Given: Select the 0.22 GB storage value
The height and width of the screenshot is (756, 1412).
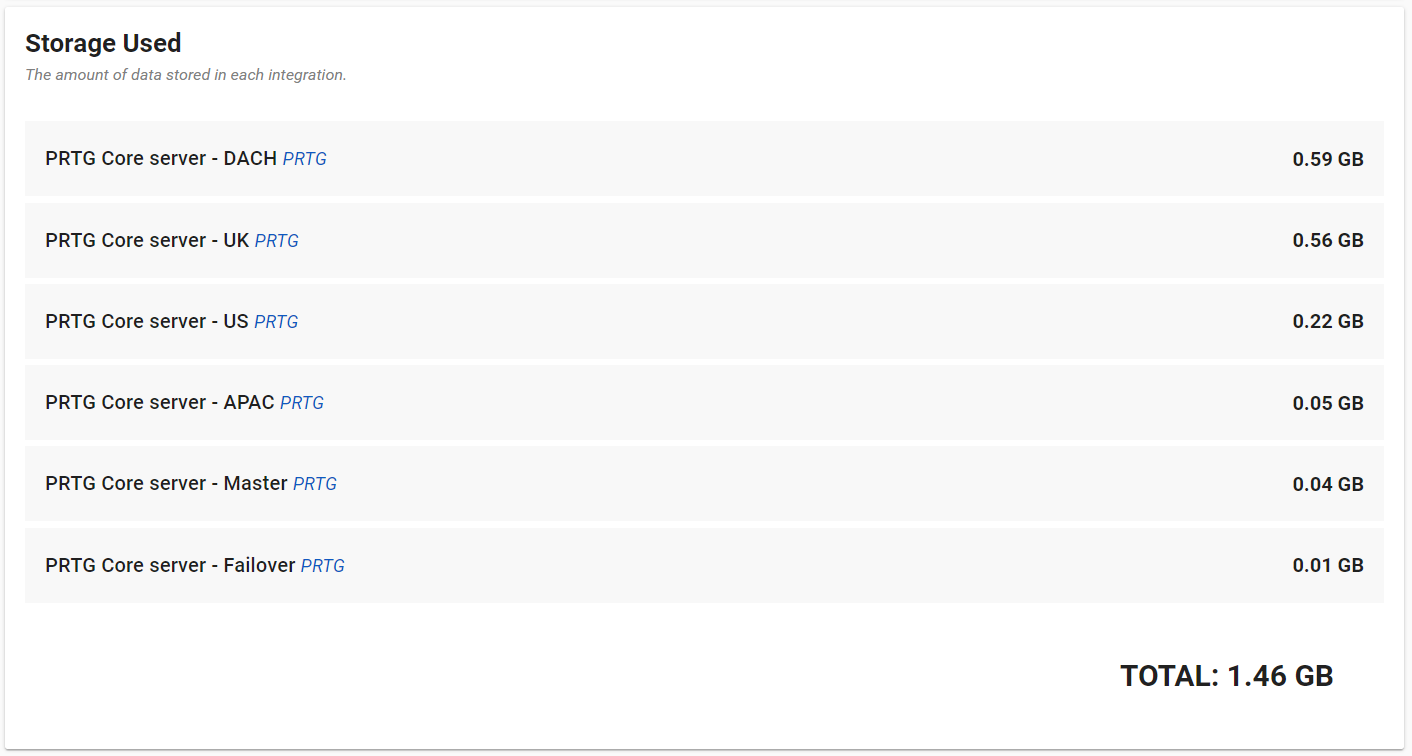Looking at the screenshot, I should point(1327,322).
